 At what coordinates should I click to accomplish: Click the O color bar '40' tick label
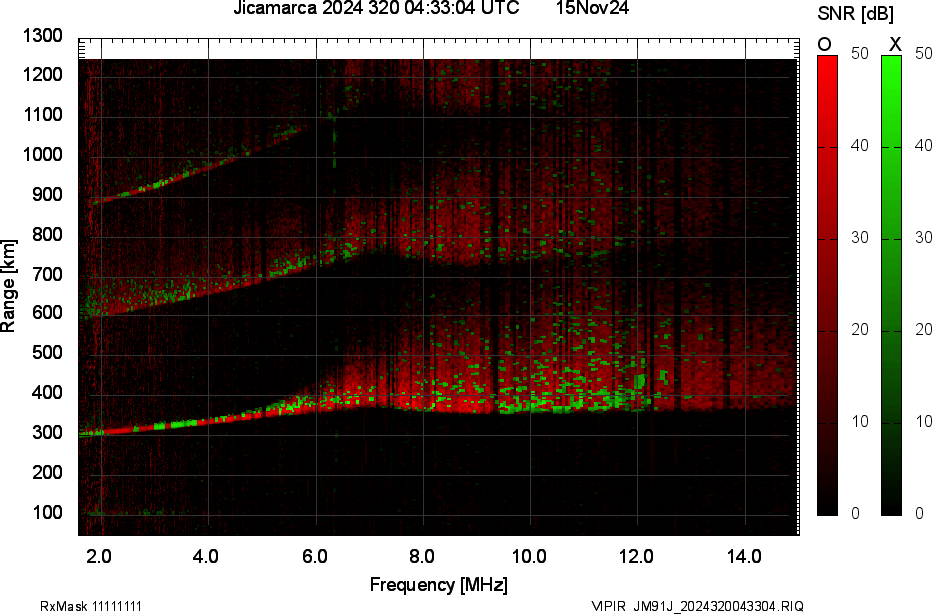tap(859, 146)
